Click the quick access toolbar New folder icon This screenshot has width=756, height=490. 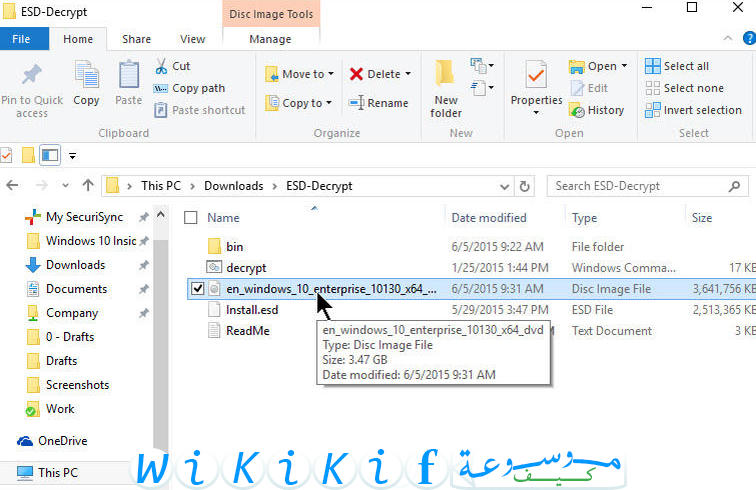[28, 155]
